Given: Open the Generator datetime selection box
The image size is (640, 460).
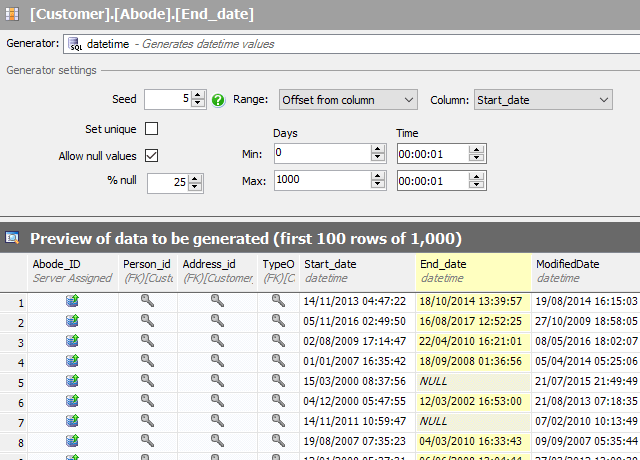Looking at the screenshot, I should (351, 44).
